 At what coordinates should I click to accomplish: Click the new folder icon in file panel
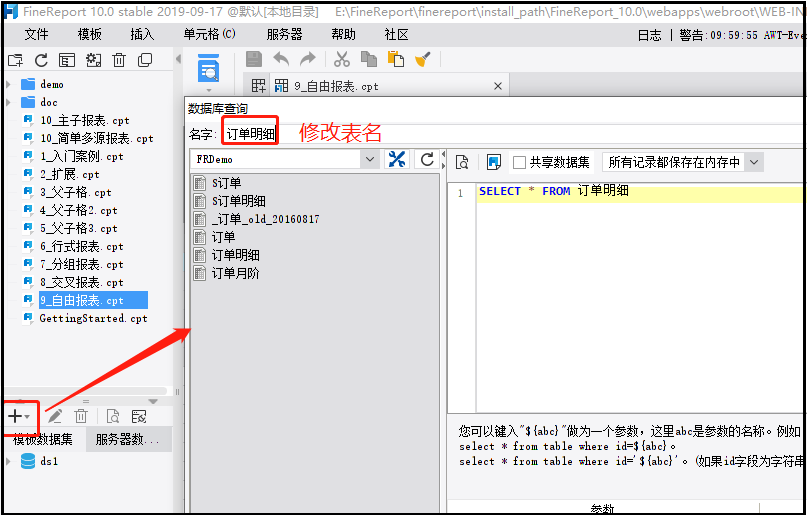coord(15,60)
